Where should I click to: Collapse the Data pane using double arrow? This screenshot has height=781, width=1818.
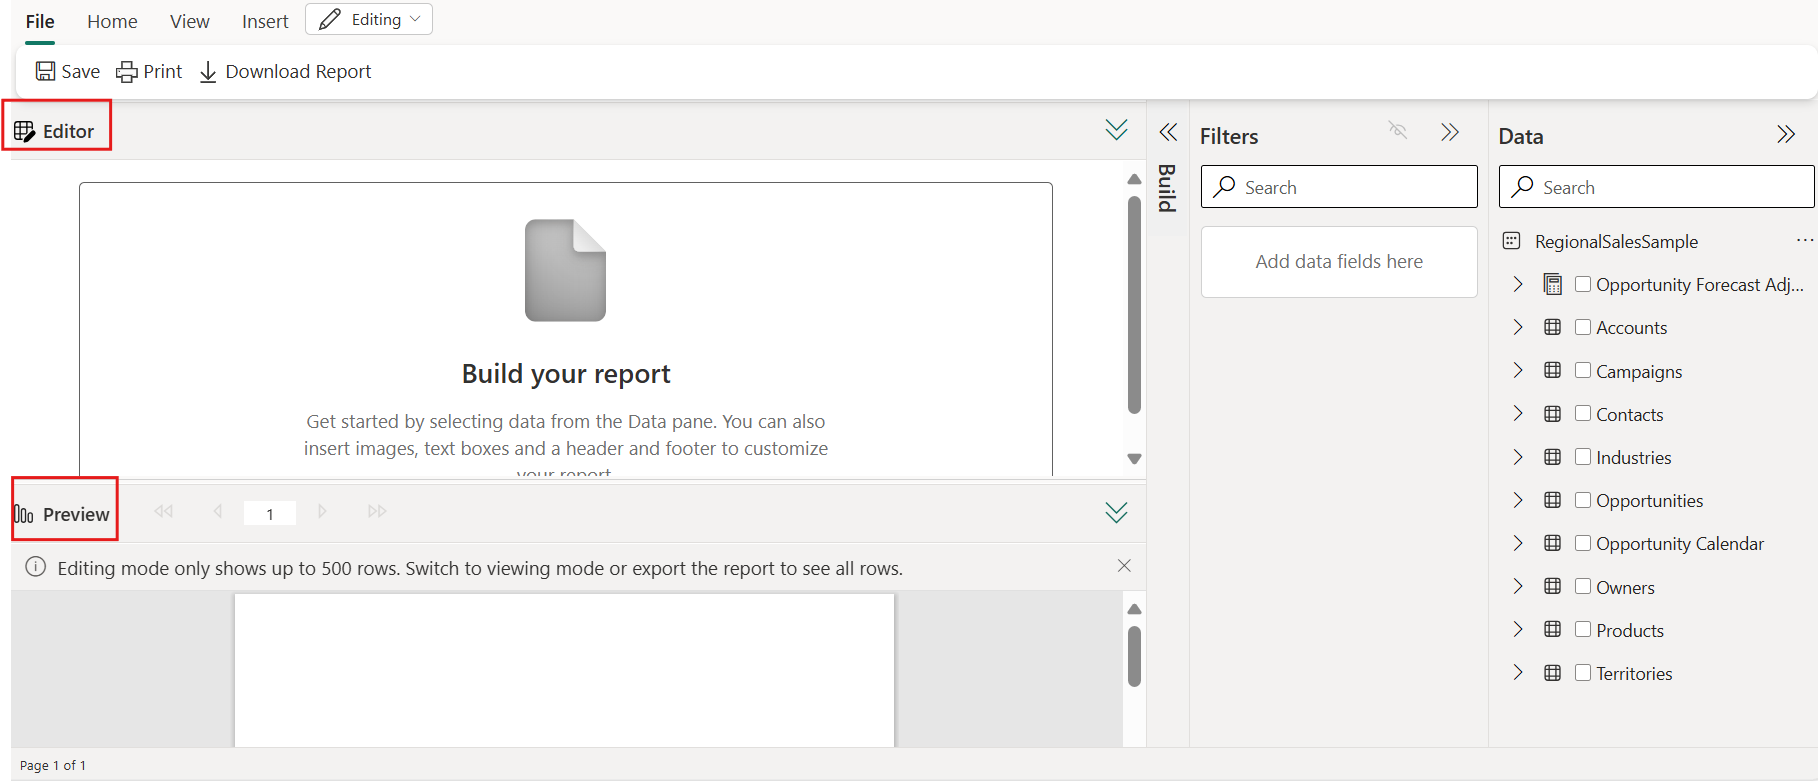pos(1786,134)
